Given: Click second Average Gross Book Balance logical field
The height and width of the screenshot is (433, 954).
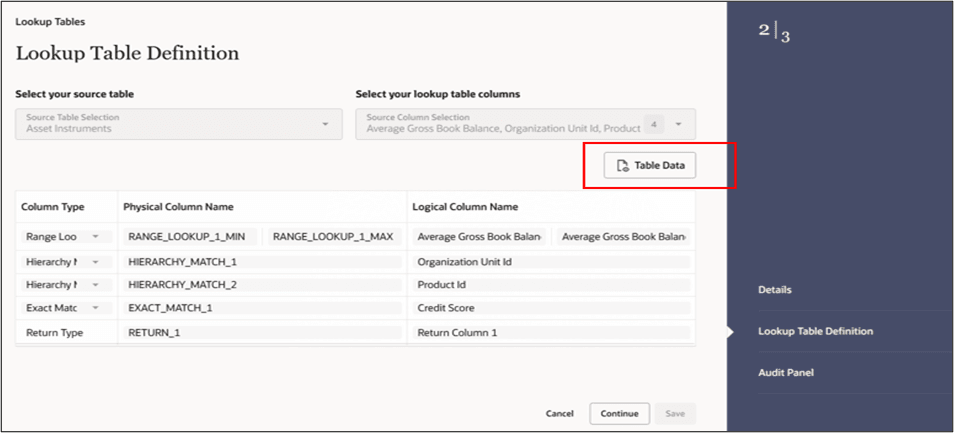Looking at the screenshot, I should click(624, 237).
